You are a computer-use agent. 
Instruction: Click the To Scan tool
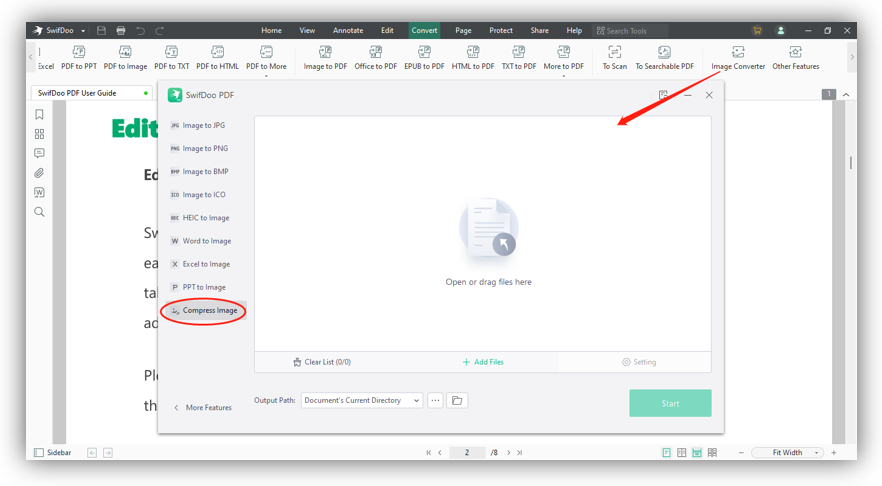(614, 58)
